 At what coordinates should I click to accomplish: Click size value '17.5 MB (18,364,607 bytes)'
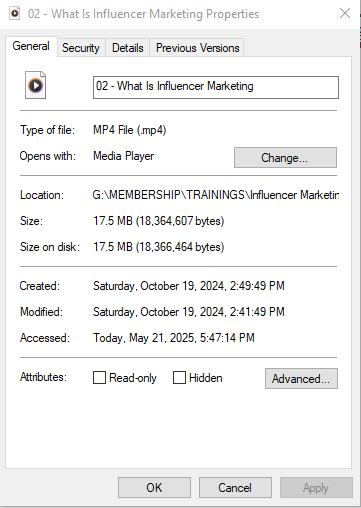[x=159, y=221]
